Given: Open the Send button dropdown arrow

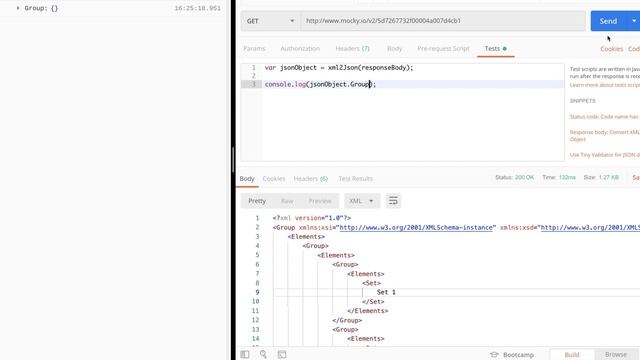Looking at the screenshot, I should click(633, 21).
